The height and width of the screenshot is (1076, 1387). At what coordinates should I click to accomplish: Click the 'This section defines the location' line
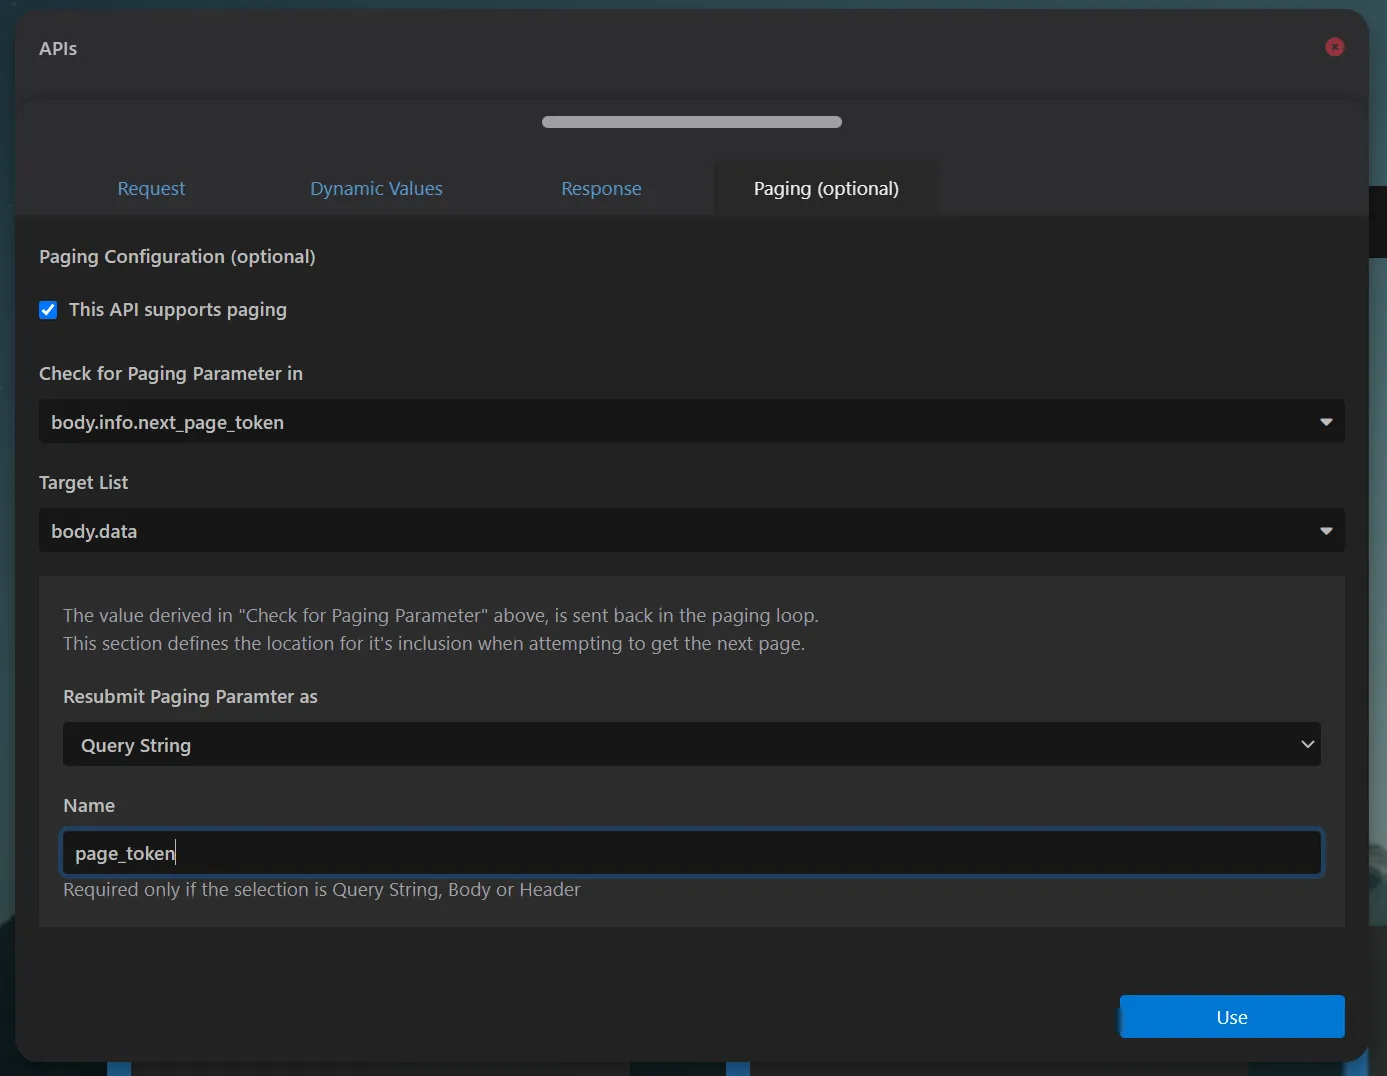pyautogui.click(x=434, y=644)
